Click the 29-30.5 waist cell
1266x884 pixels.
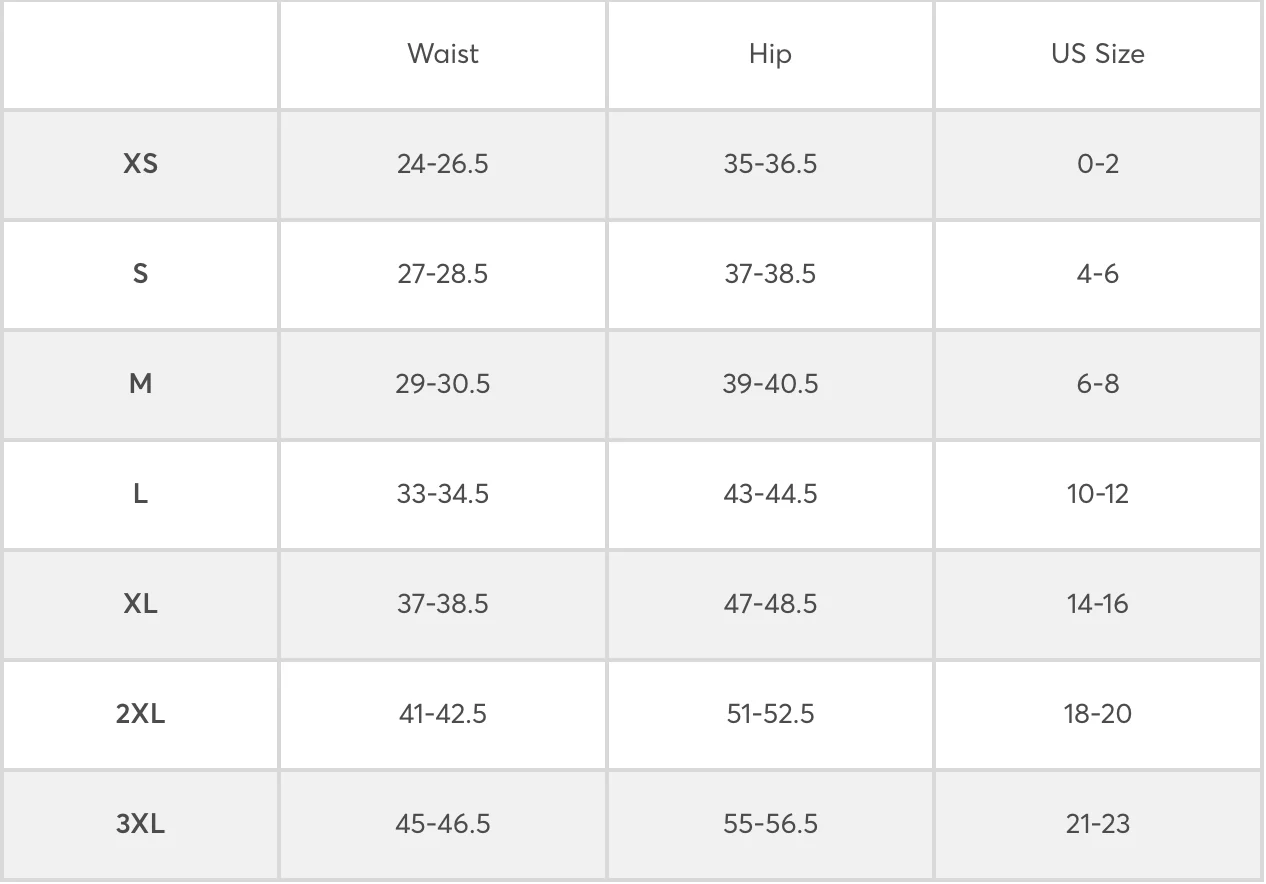tap(443, 384)
